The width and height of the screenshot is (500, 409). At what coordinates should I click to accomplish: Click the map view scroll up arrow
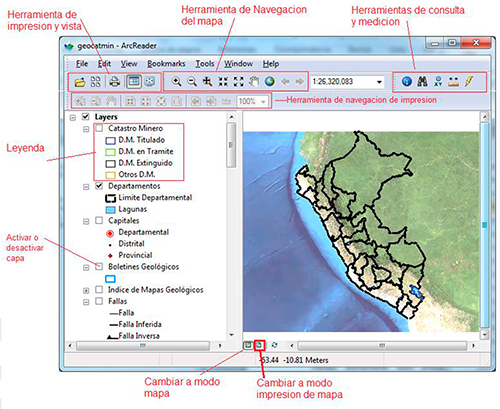pos(485,117)
